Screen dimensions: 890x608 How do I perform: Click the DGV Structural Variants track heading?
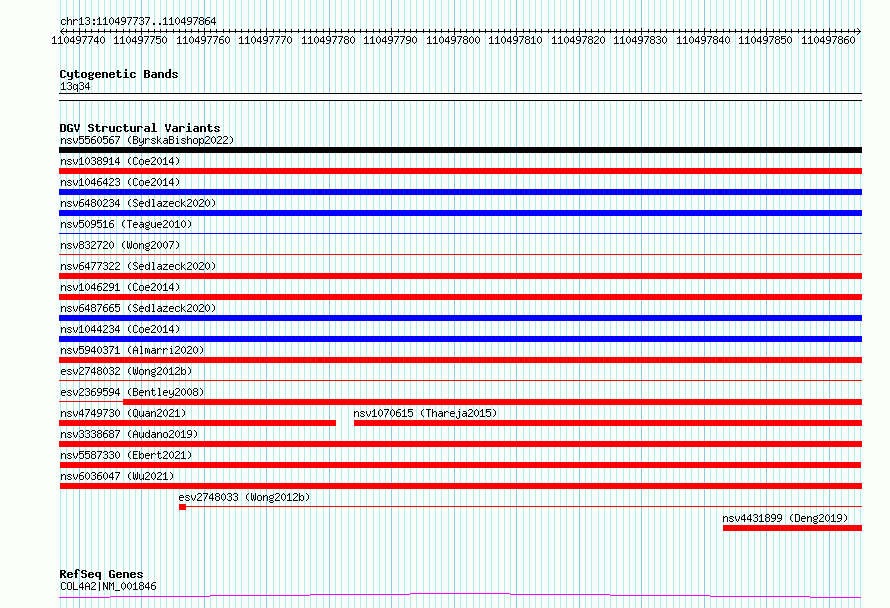(140, 128)
